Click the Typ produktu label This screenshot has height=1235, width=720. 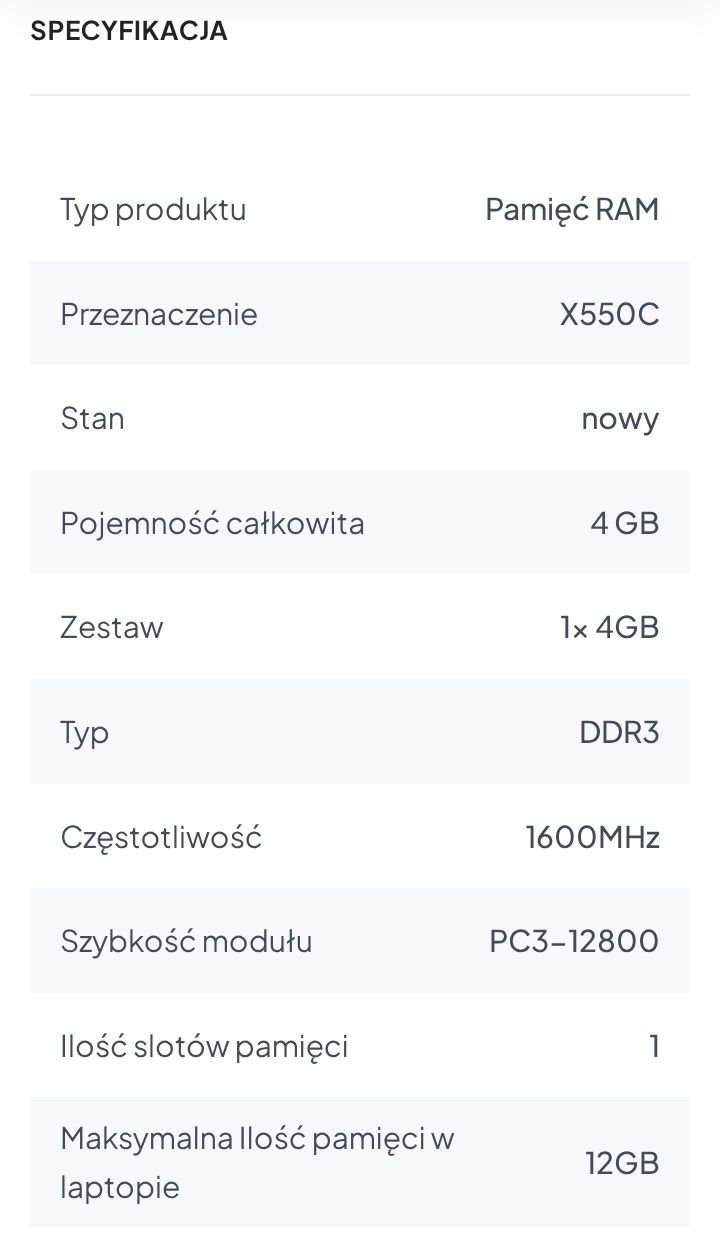tap(153, 210)
